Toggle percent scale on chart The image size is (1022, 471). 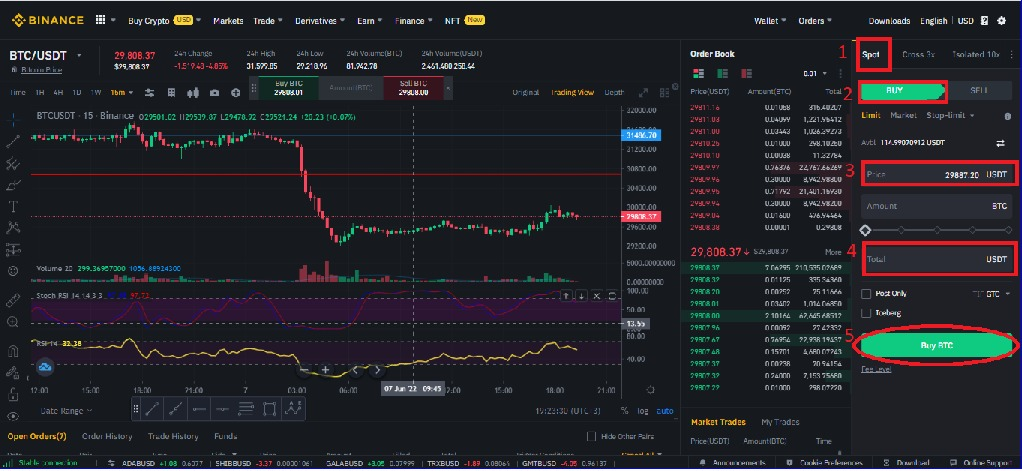coord(624,411)
